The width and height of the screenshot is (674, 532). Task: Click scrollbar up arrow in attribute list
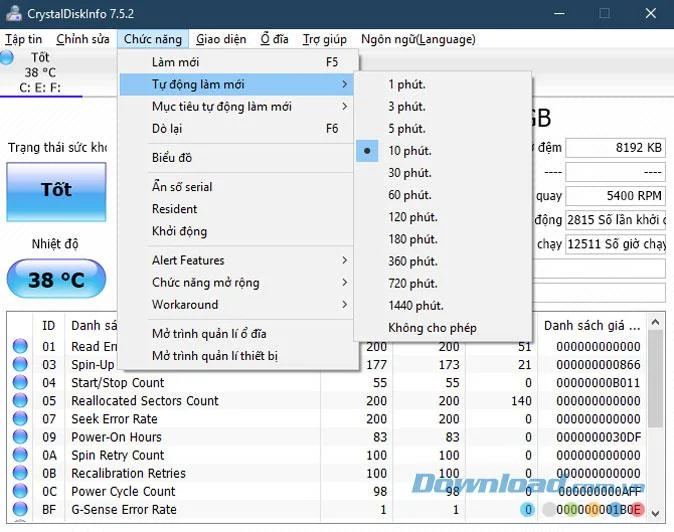(655, 322)
